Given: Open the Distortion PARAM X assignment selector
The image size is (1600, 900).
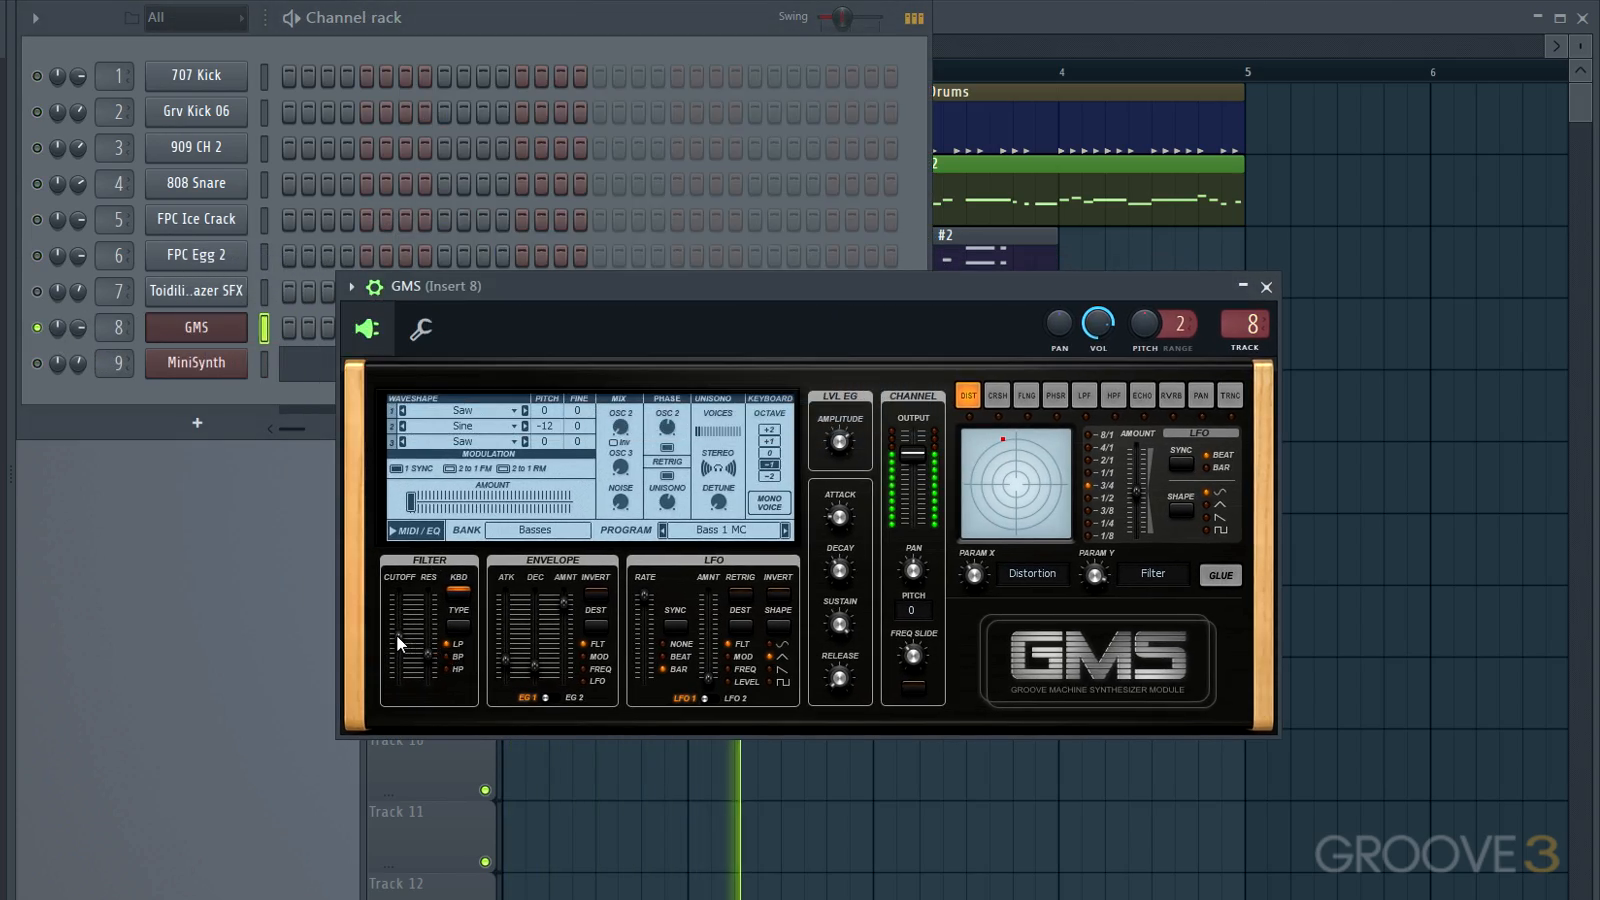Looking at the screenshot, I should (1032, 574).
